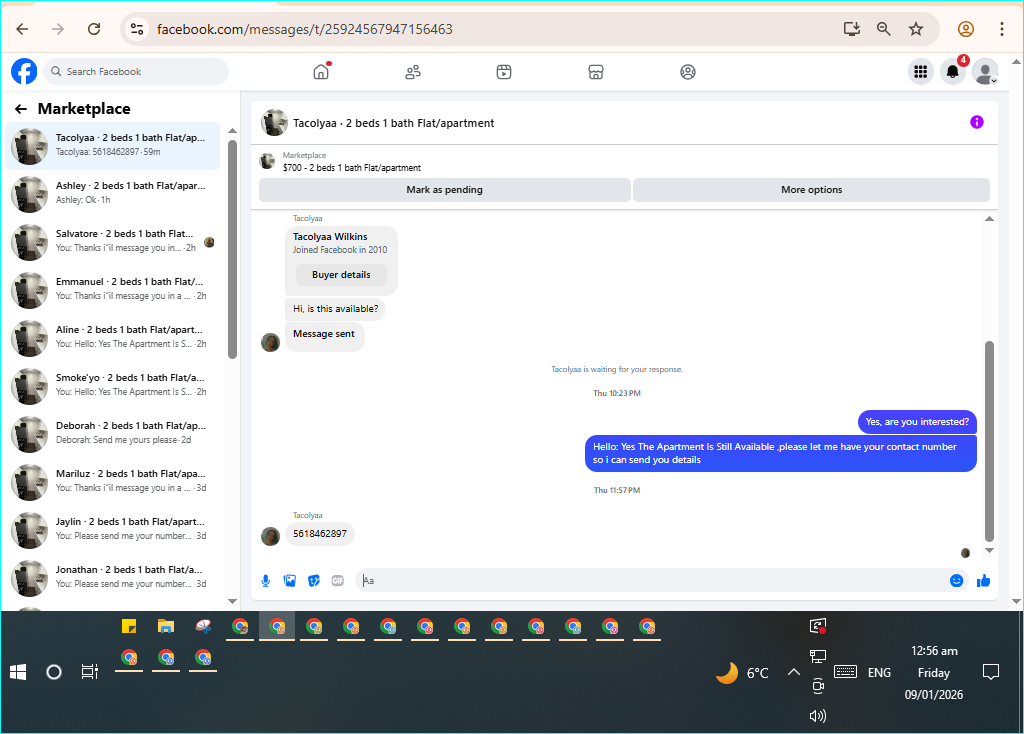Open conversation info purple icon
Image resolution: width=1024 pixels, height=734 pixels.
point(976,122)
